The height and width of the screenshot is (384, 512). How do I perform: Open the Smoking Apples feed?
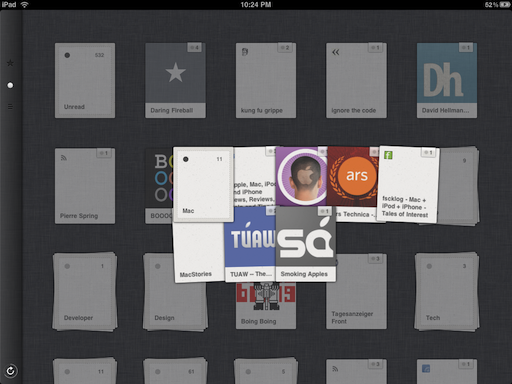306,244
